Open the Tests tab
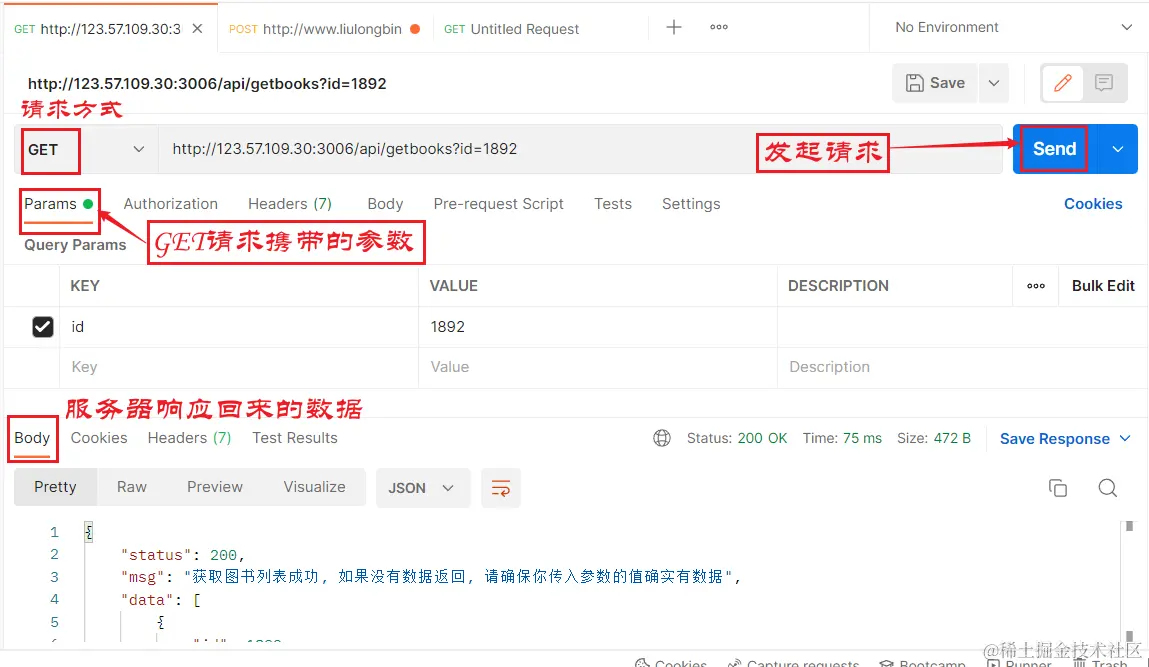This screenshot has width=1149, height=667. 613,204
